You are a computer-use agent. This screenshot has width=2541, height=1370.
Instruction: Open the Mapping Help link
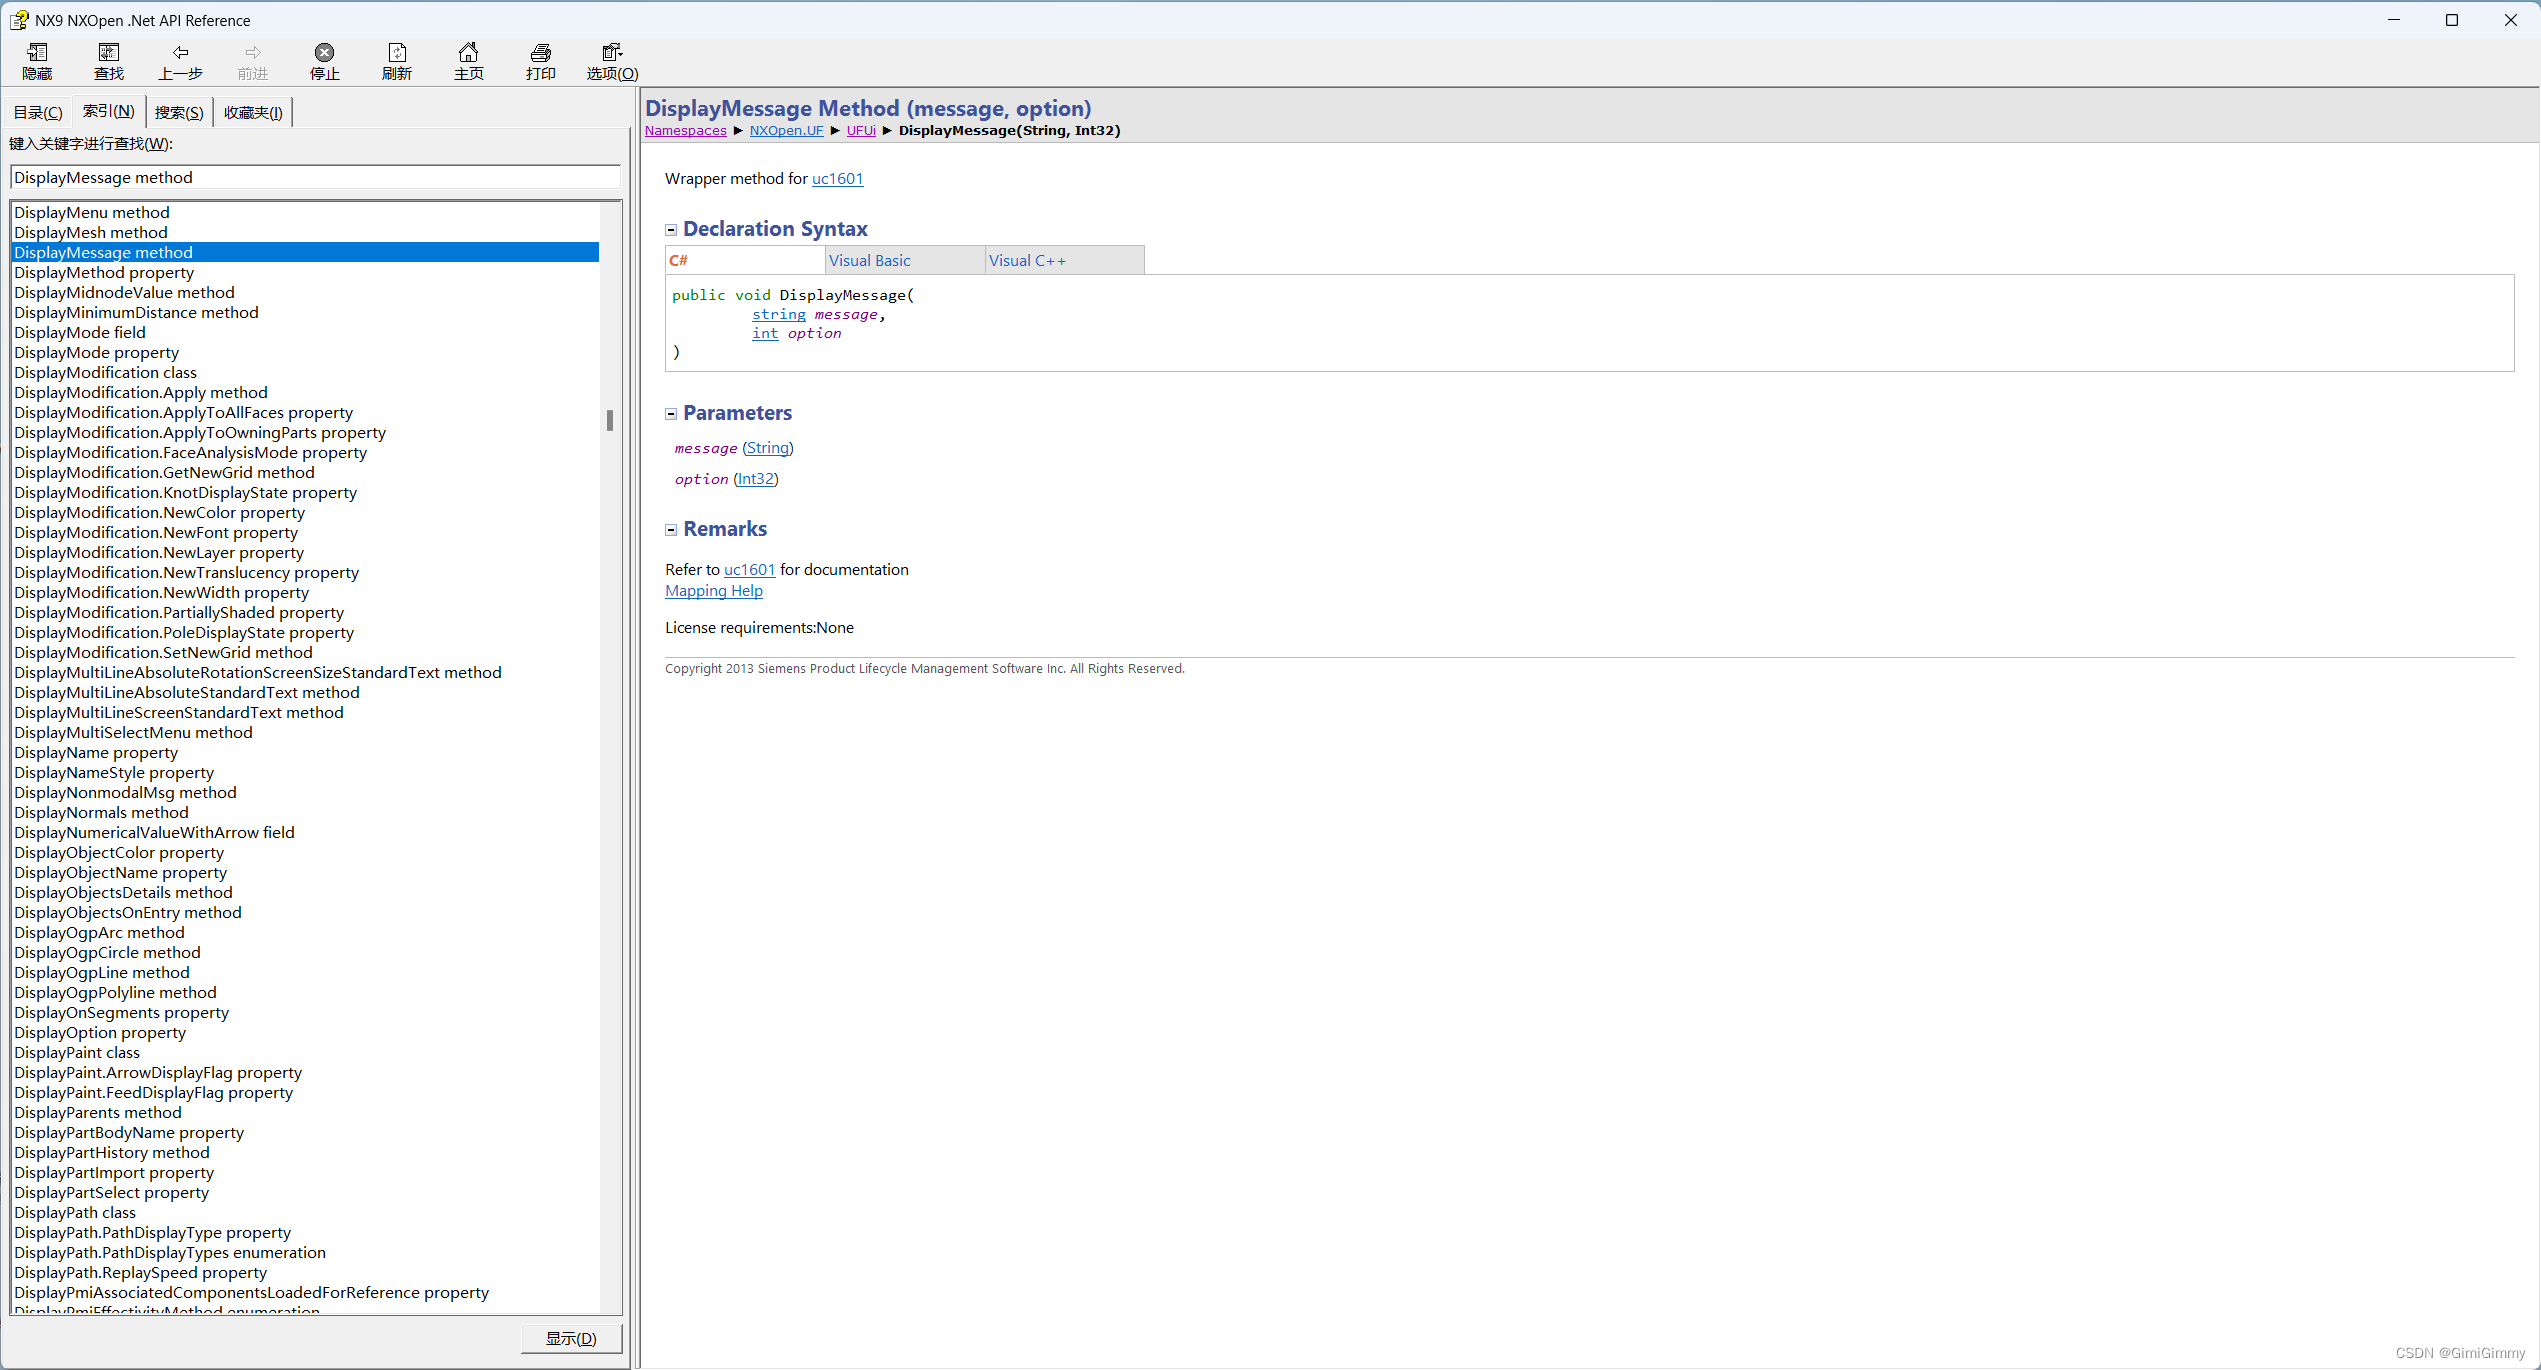(x=713, y=591)
